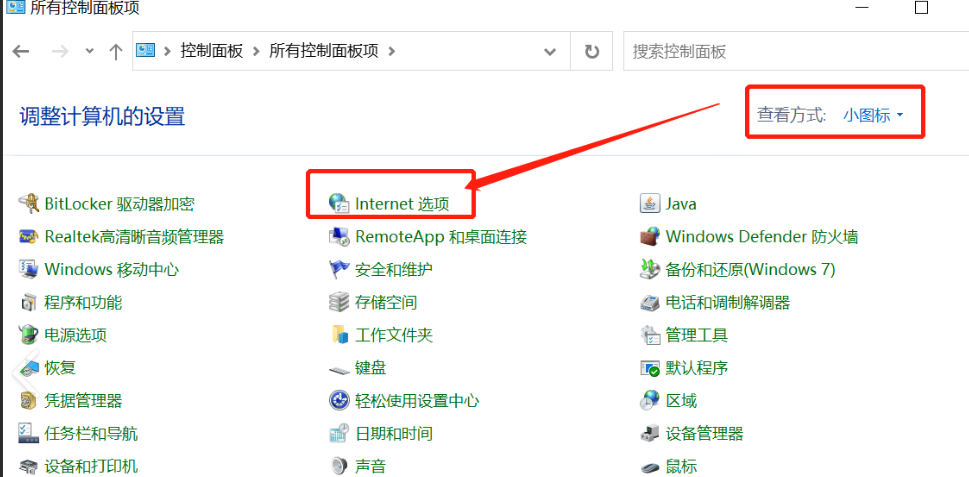This screenshot has width=969, height=477.
Task: Go up one level with Up arrow
Action: (116, 51)
